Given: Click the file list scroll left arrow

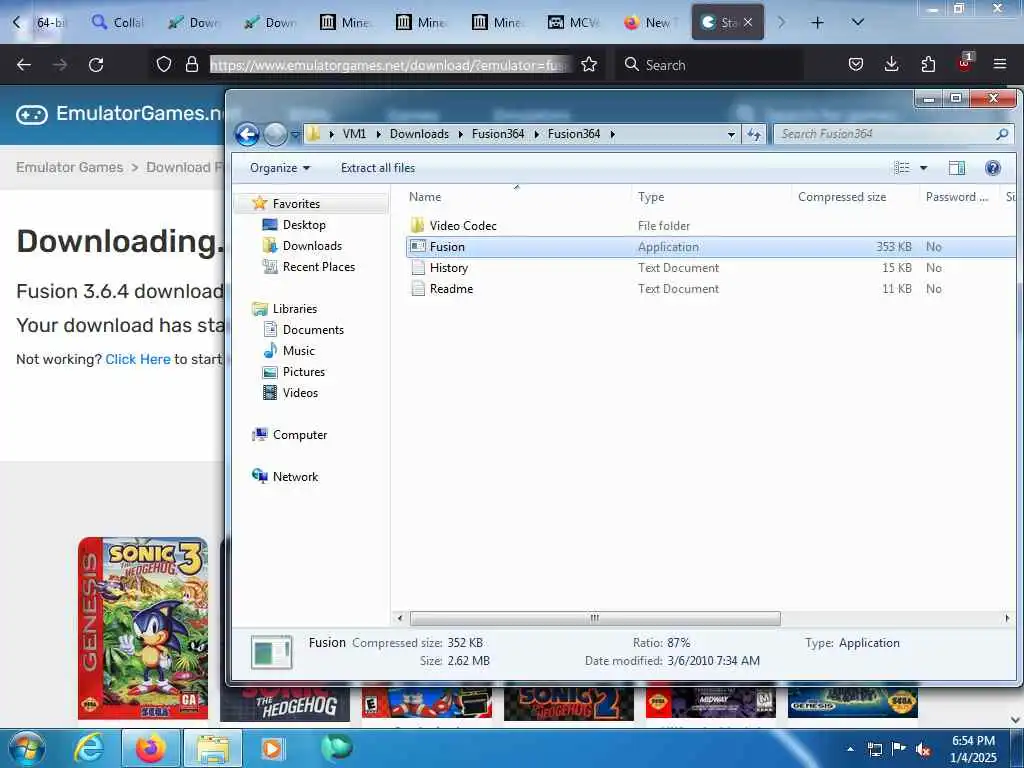Looking at the screenshot, I should [400, 618].
